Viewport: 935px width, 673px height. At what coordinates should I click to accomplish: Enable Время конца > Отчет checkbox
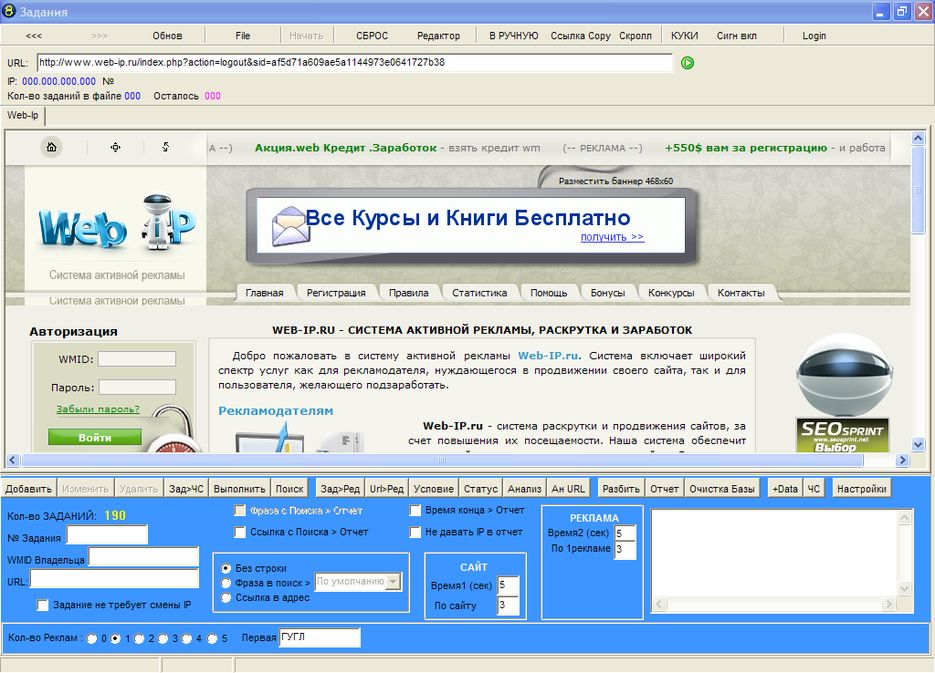[415, 510]
